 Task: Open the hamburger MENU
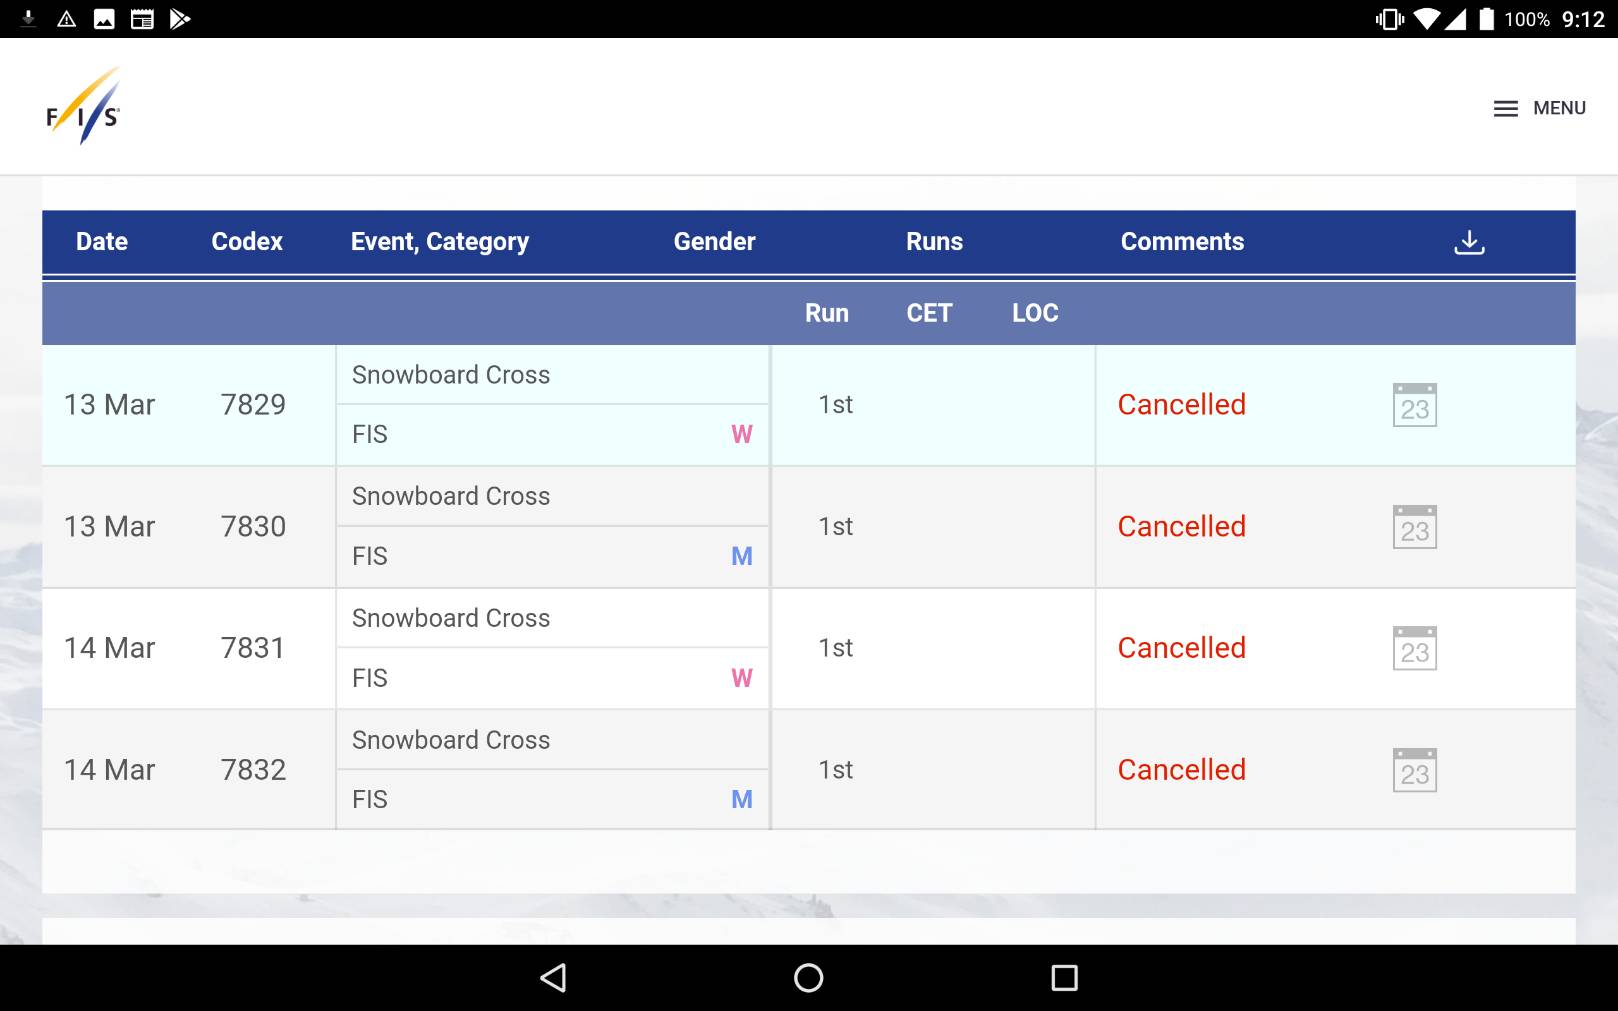pyautogui.click(x=1539, y=108)
